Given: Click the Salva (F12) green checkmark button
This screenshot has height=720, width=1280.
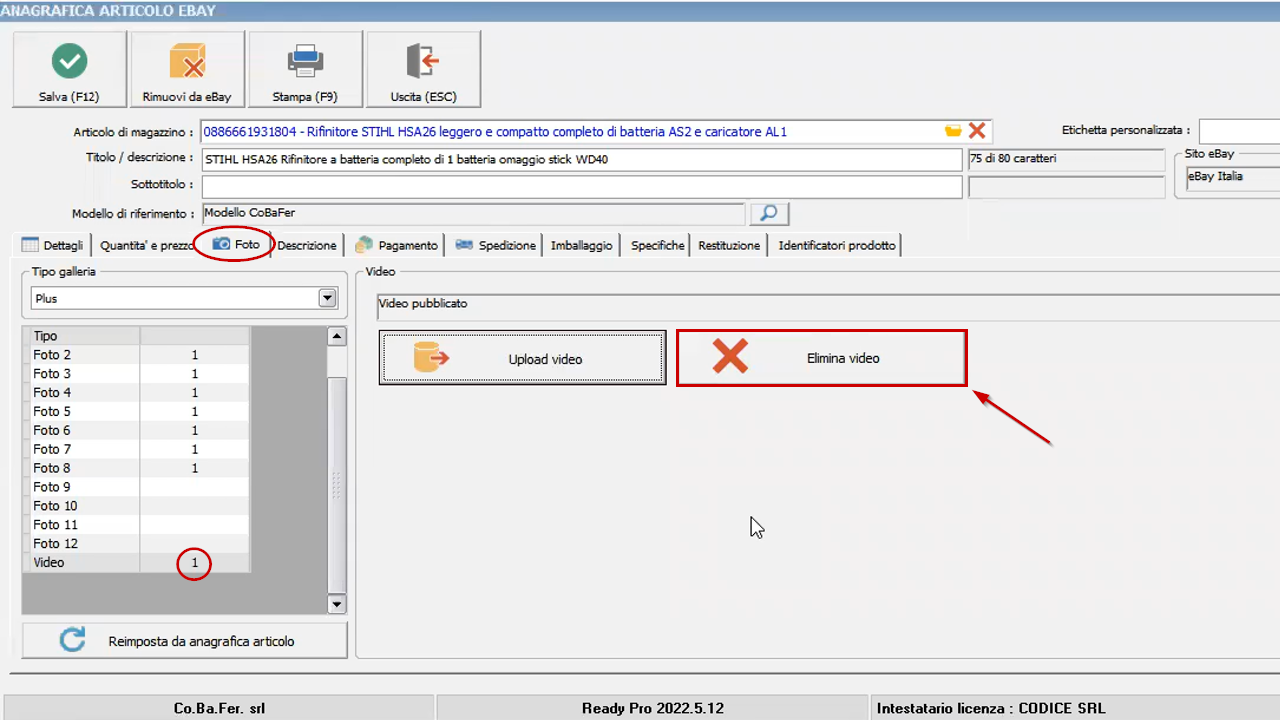Looking at the screenshot, I should 69,69.
